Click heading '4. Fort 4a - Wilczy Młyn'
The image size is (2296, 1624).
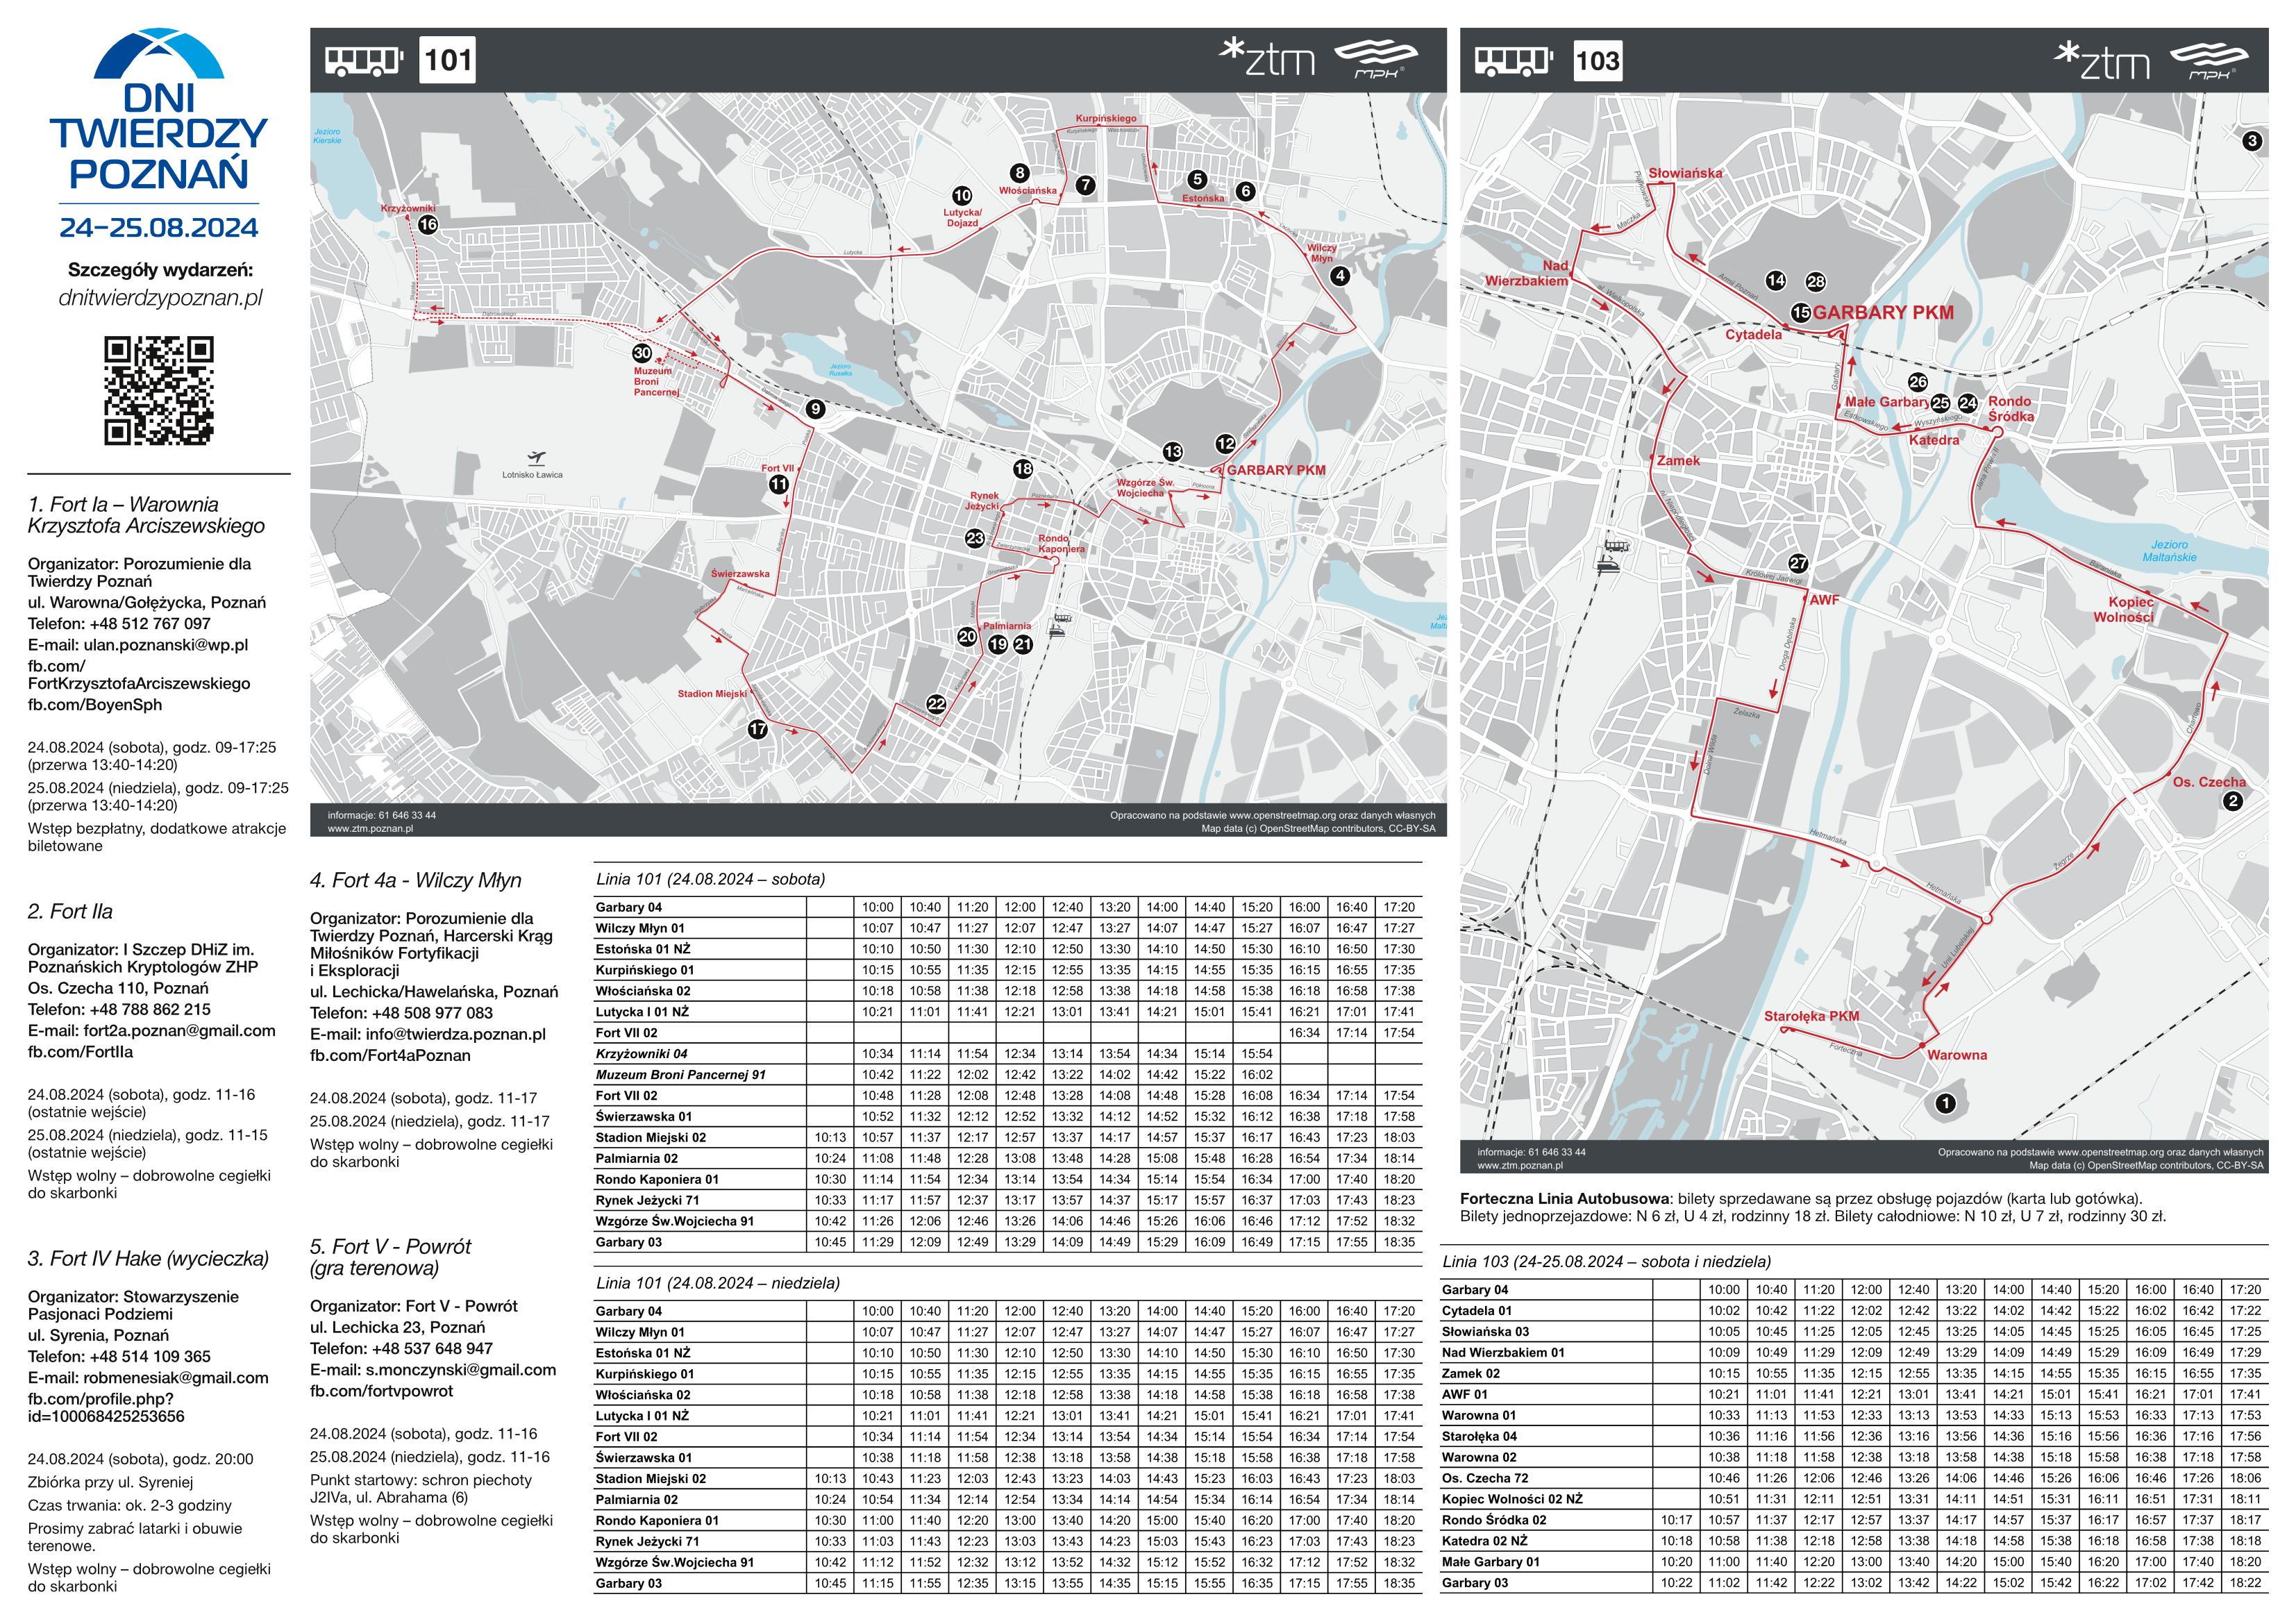[x=416, y=880]
